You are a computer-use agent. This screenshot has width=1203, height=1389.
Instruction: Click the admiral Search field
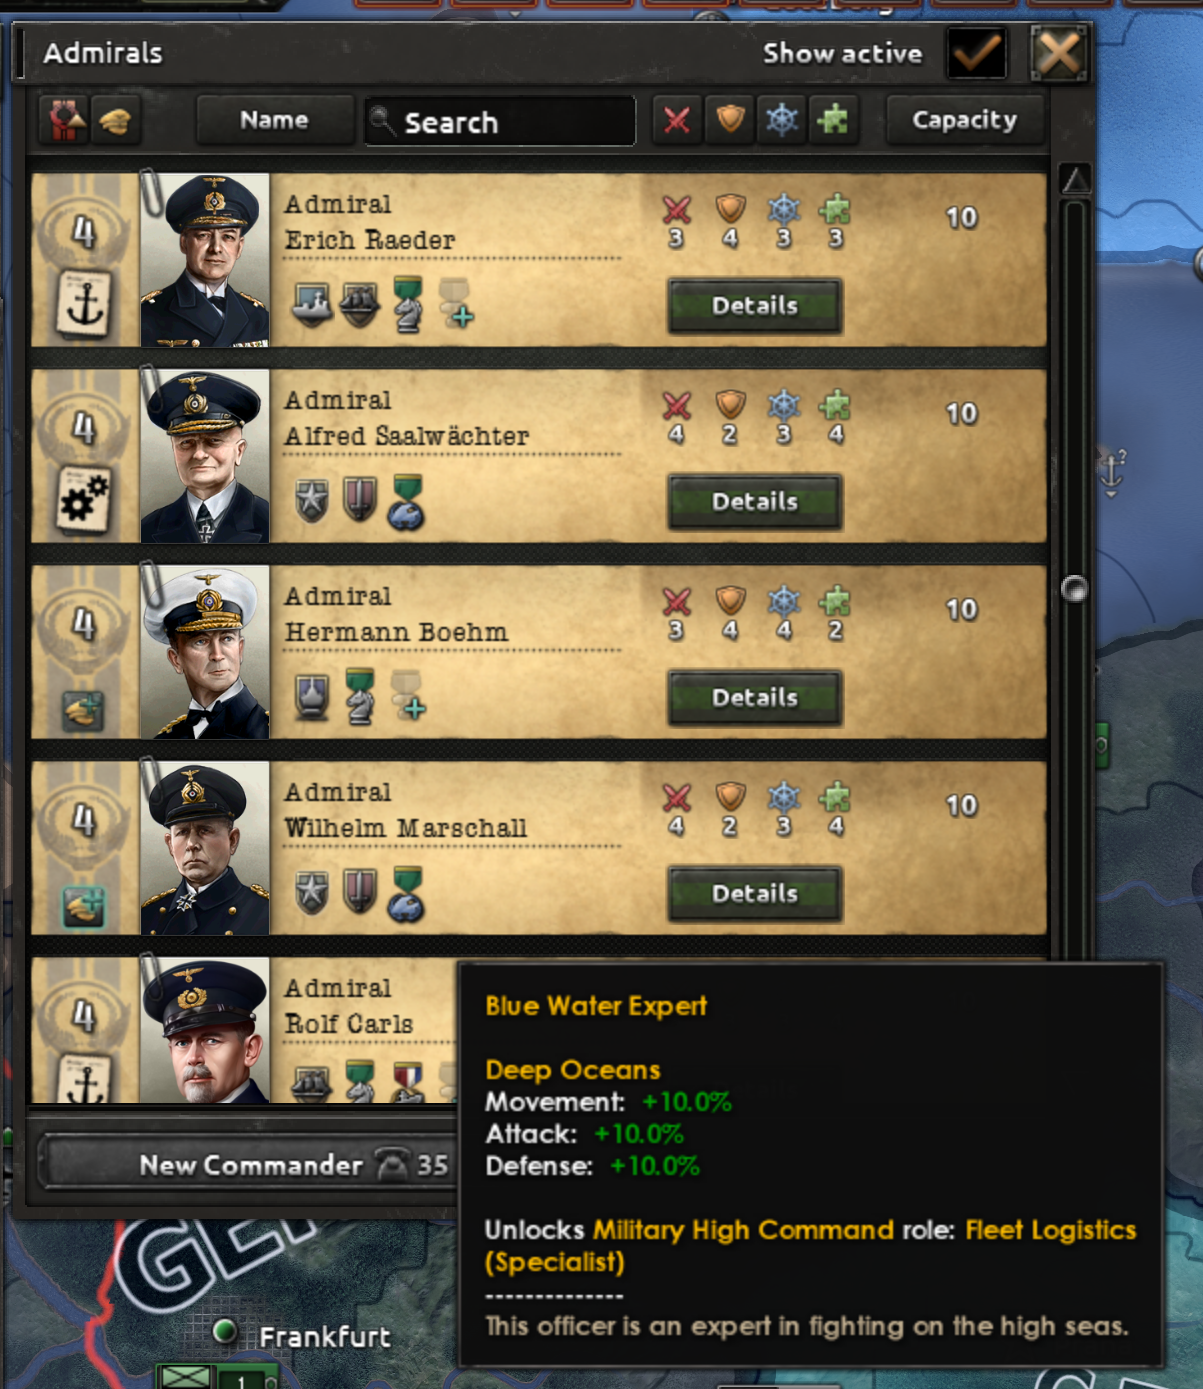(499, 122)
